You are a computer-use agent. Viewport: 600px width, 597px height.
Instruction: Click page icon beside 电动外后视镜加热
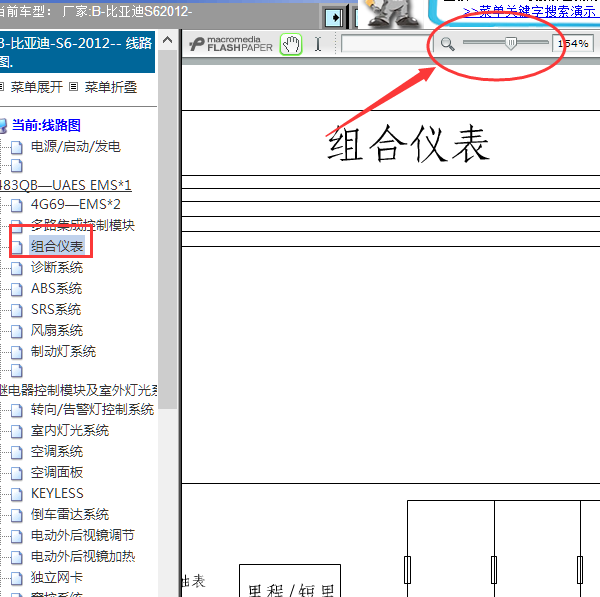coord(16,558)
